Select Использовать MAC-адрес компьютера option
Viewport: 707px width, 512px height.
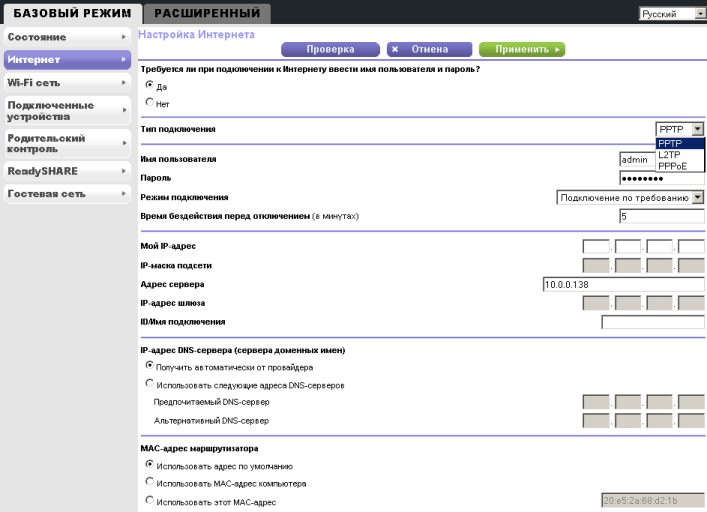(x=150, y=481)
